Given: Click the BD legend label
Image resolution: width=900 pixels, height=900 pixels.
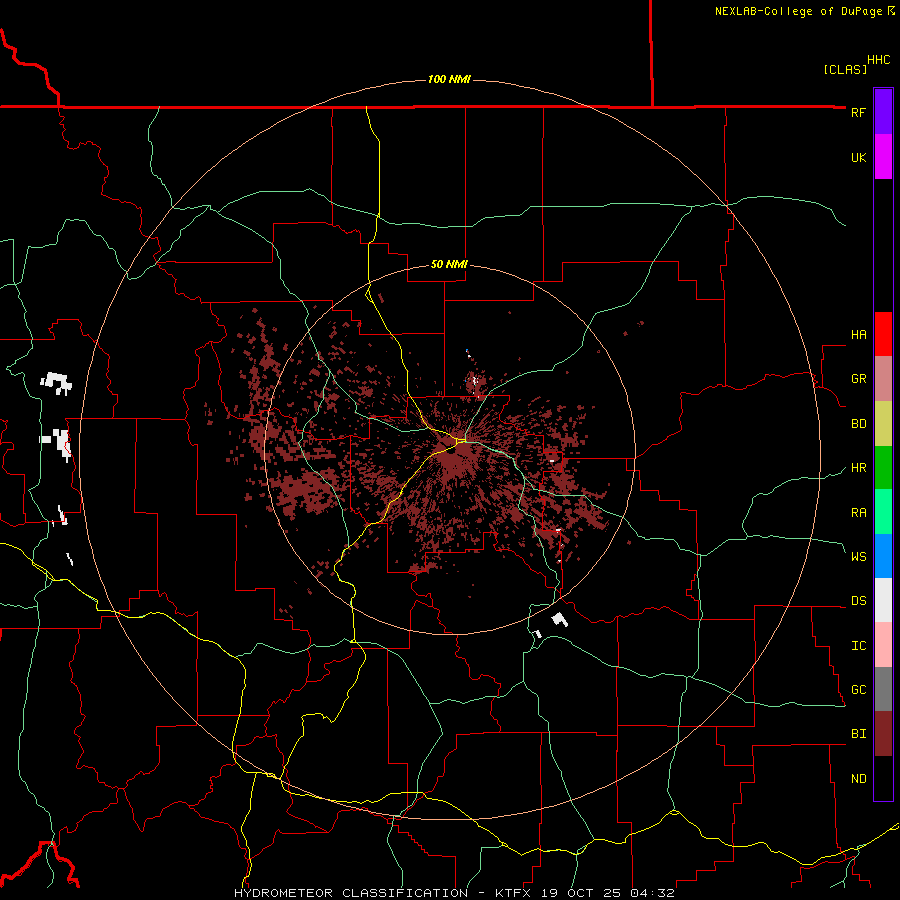Looking at the screenshot, I should [858, 424].
